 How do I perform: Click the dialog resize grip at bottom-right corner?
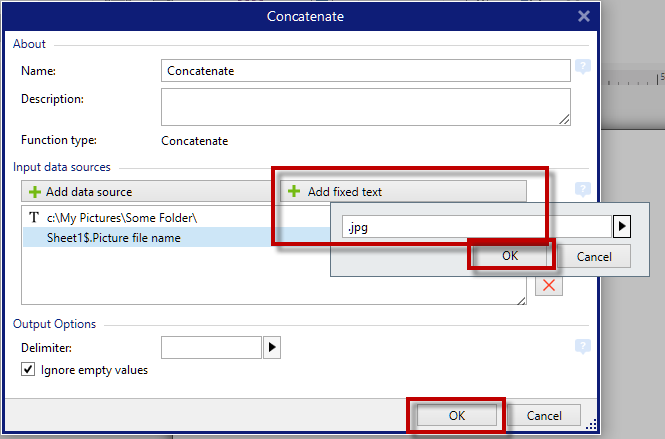pyautogui.click(x=591, y=423)
